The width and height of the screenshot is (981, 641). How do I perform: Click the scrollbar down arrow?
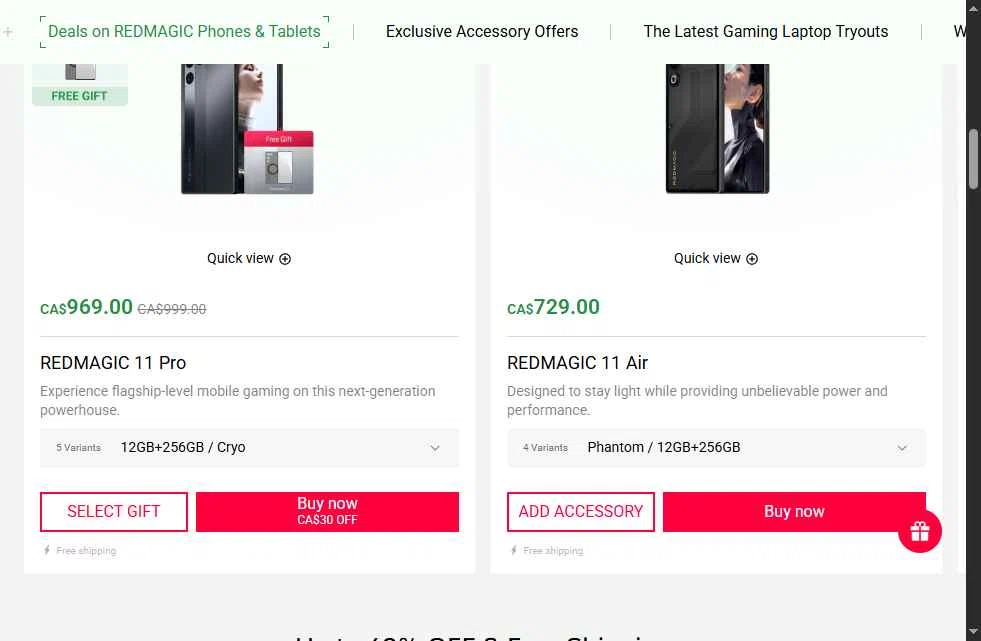click(x=973, y=632)
